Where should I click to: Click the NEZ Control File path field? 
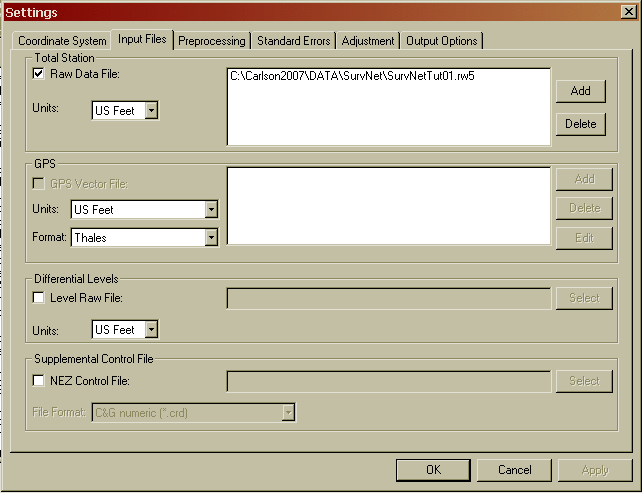(x=389, y=382)
